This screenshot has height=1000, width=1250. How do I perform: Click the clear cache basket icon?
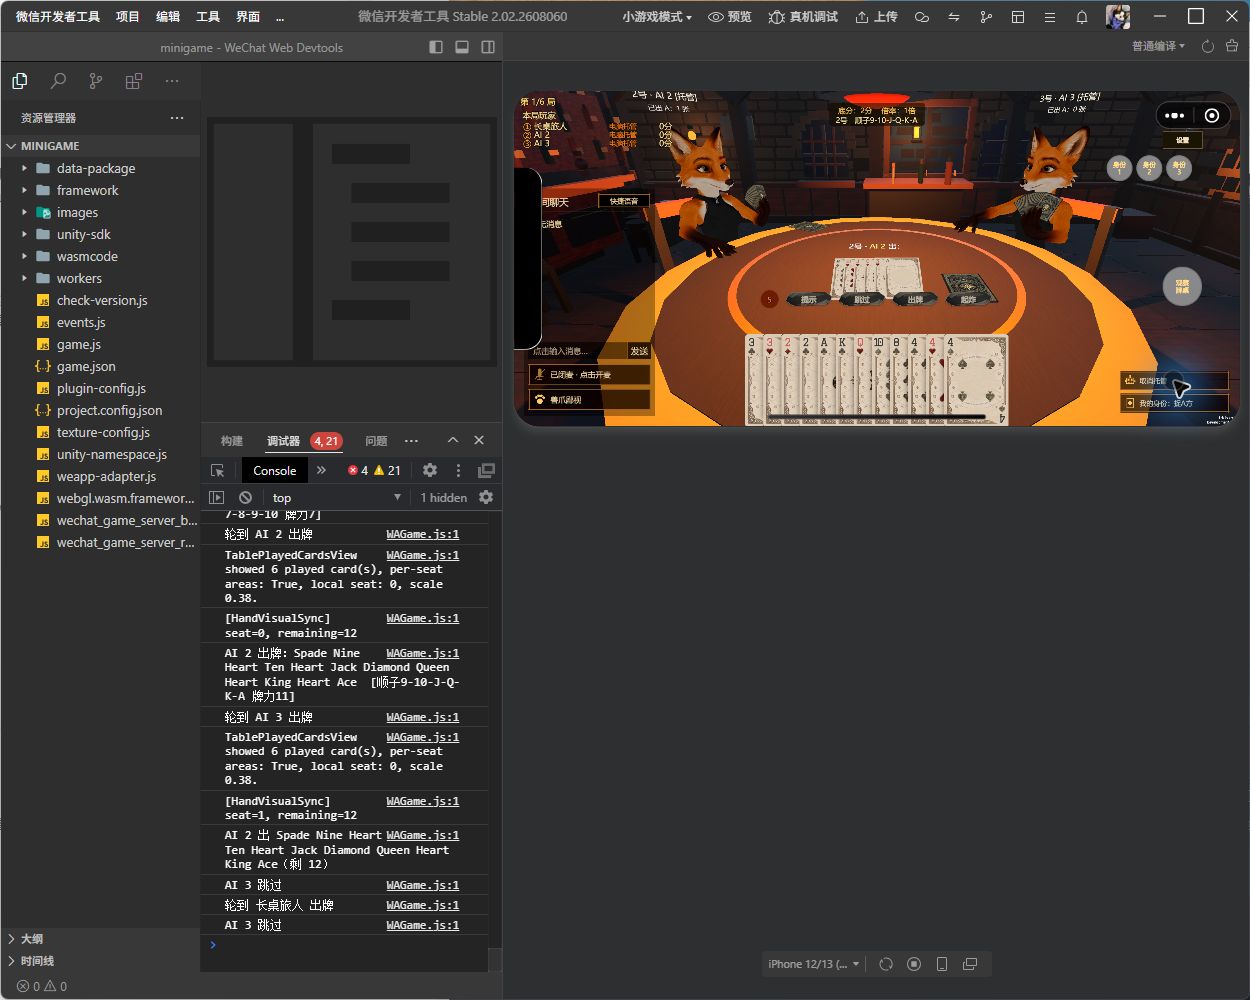click(x=1232, y=46)
